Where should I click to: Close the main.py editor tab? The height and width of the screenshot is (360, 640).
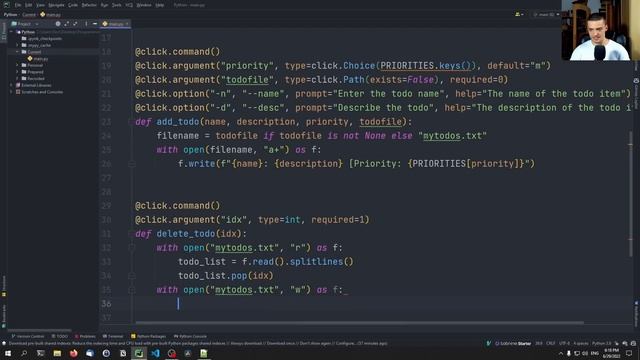coord(127,24)
